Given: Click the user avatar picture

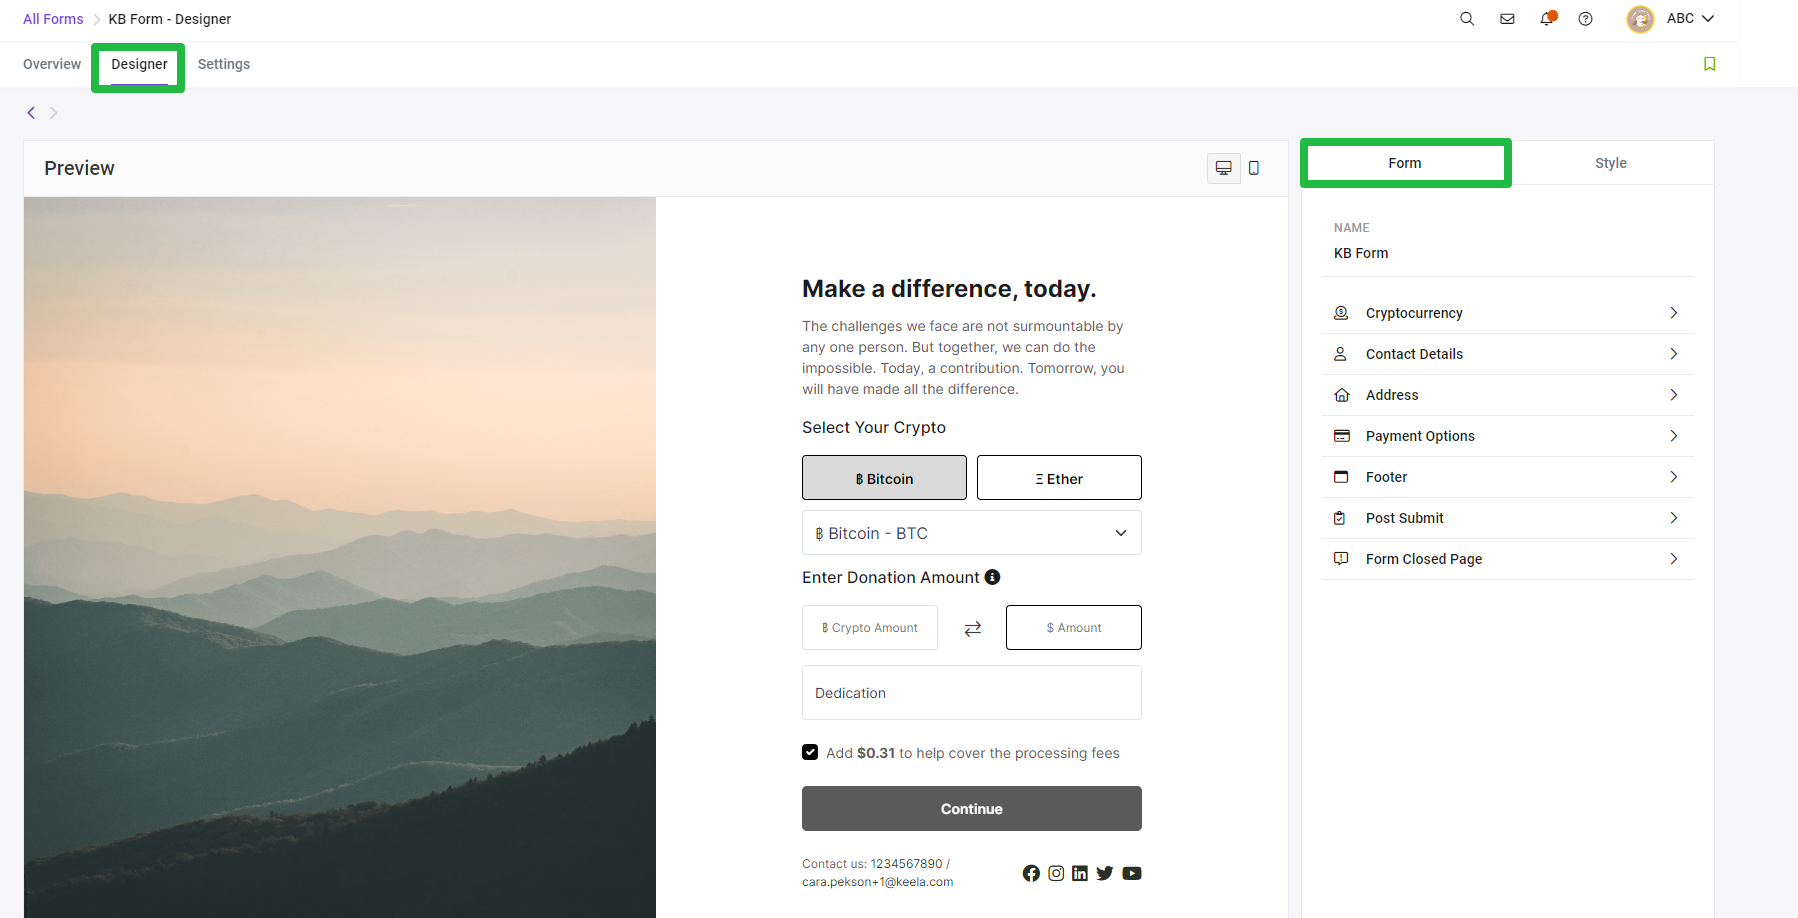Looking at the screenshot, I should 1640,19.
